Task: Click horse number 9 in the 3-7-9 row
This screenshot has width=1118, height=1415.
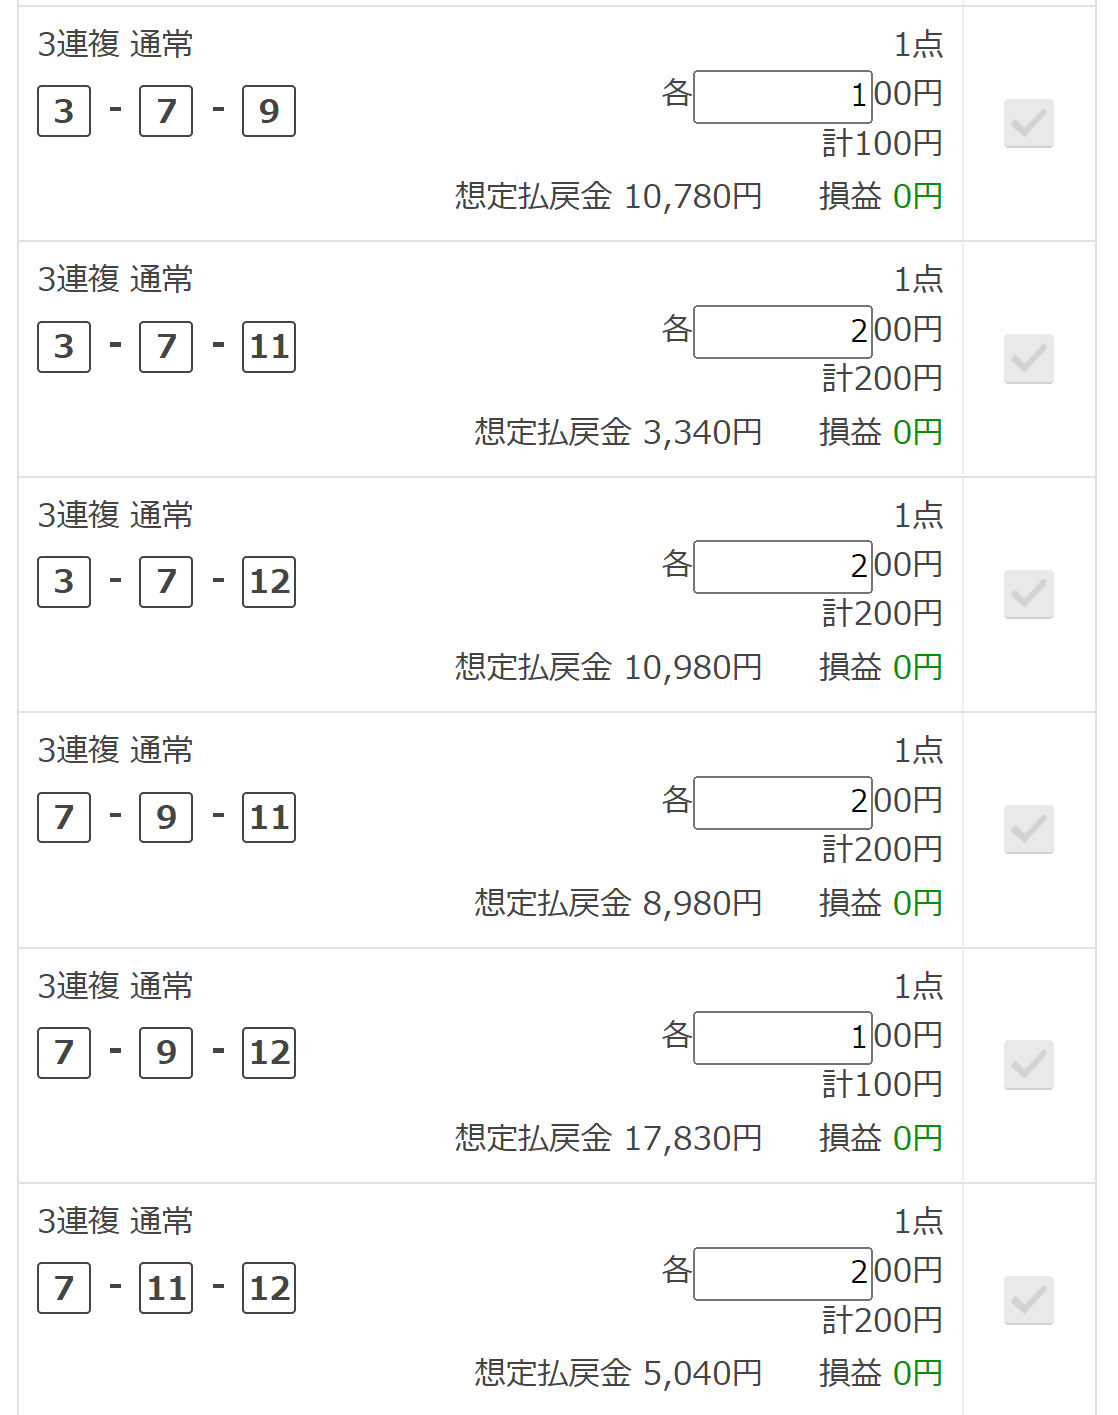Action: click(269, 111)
